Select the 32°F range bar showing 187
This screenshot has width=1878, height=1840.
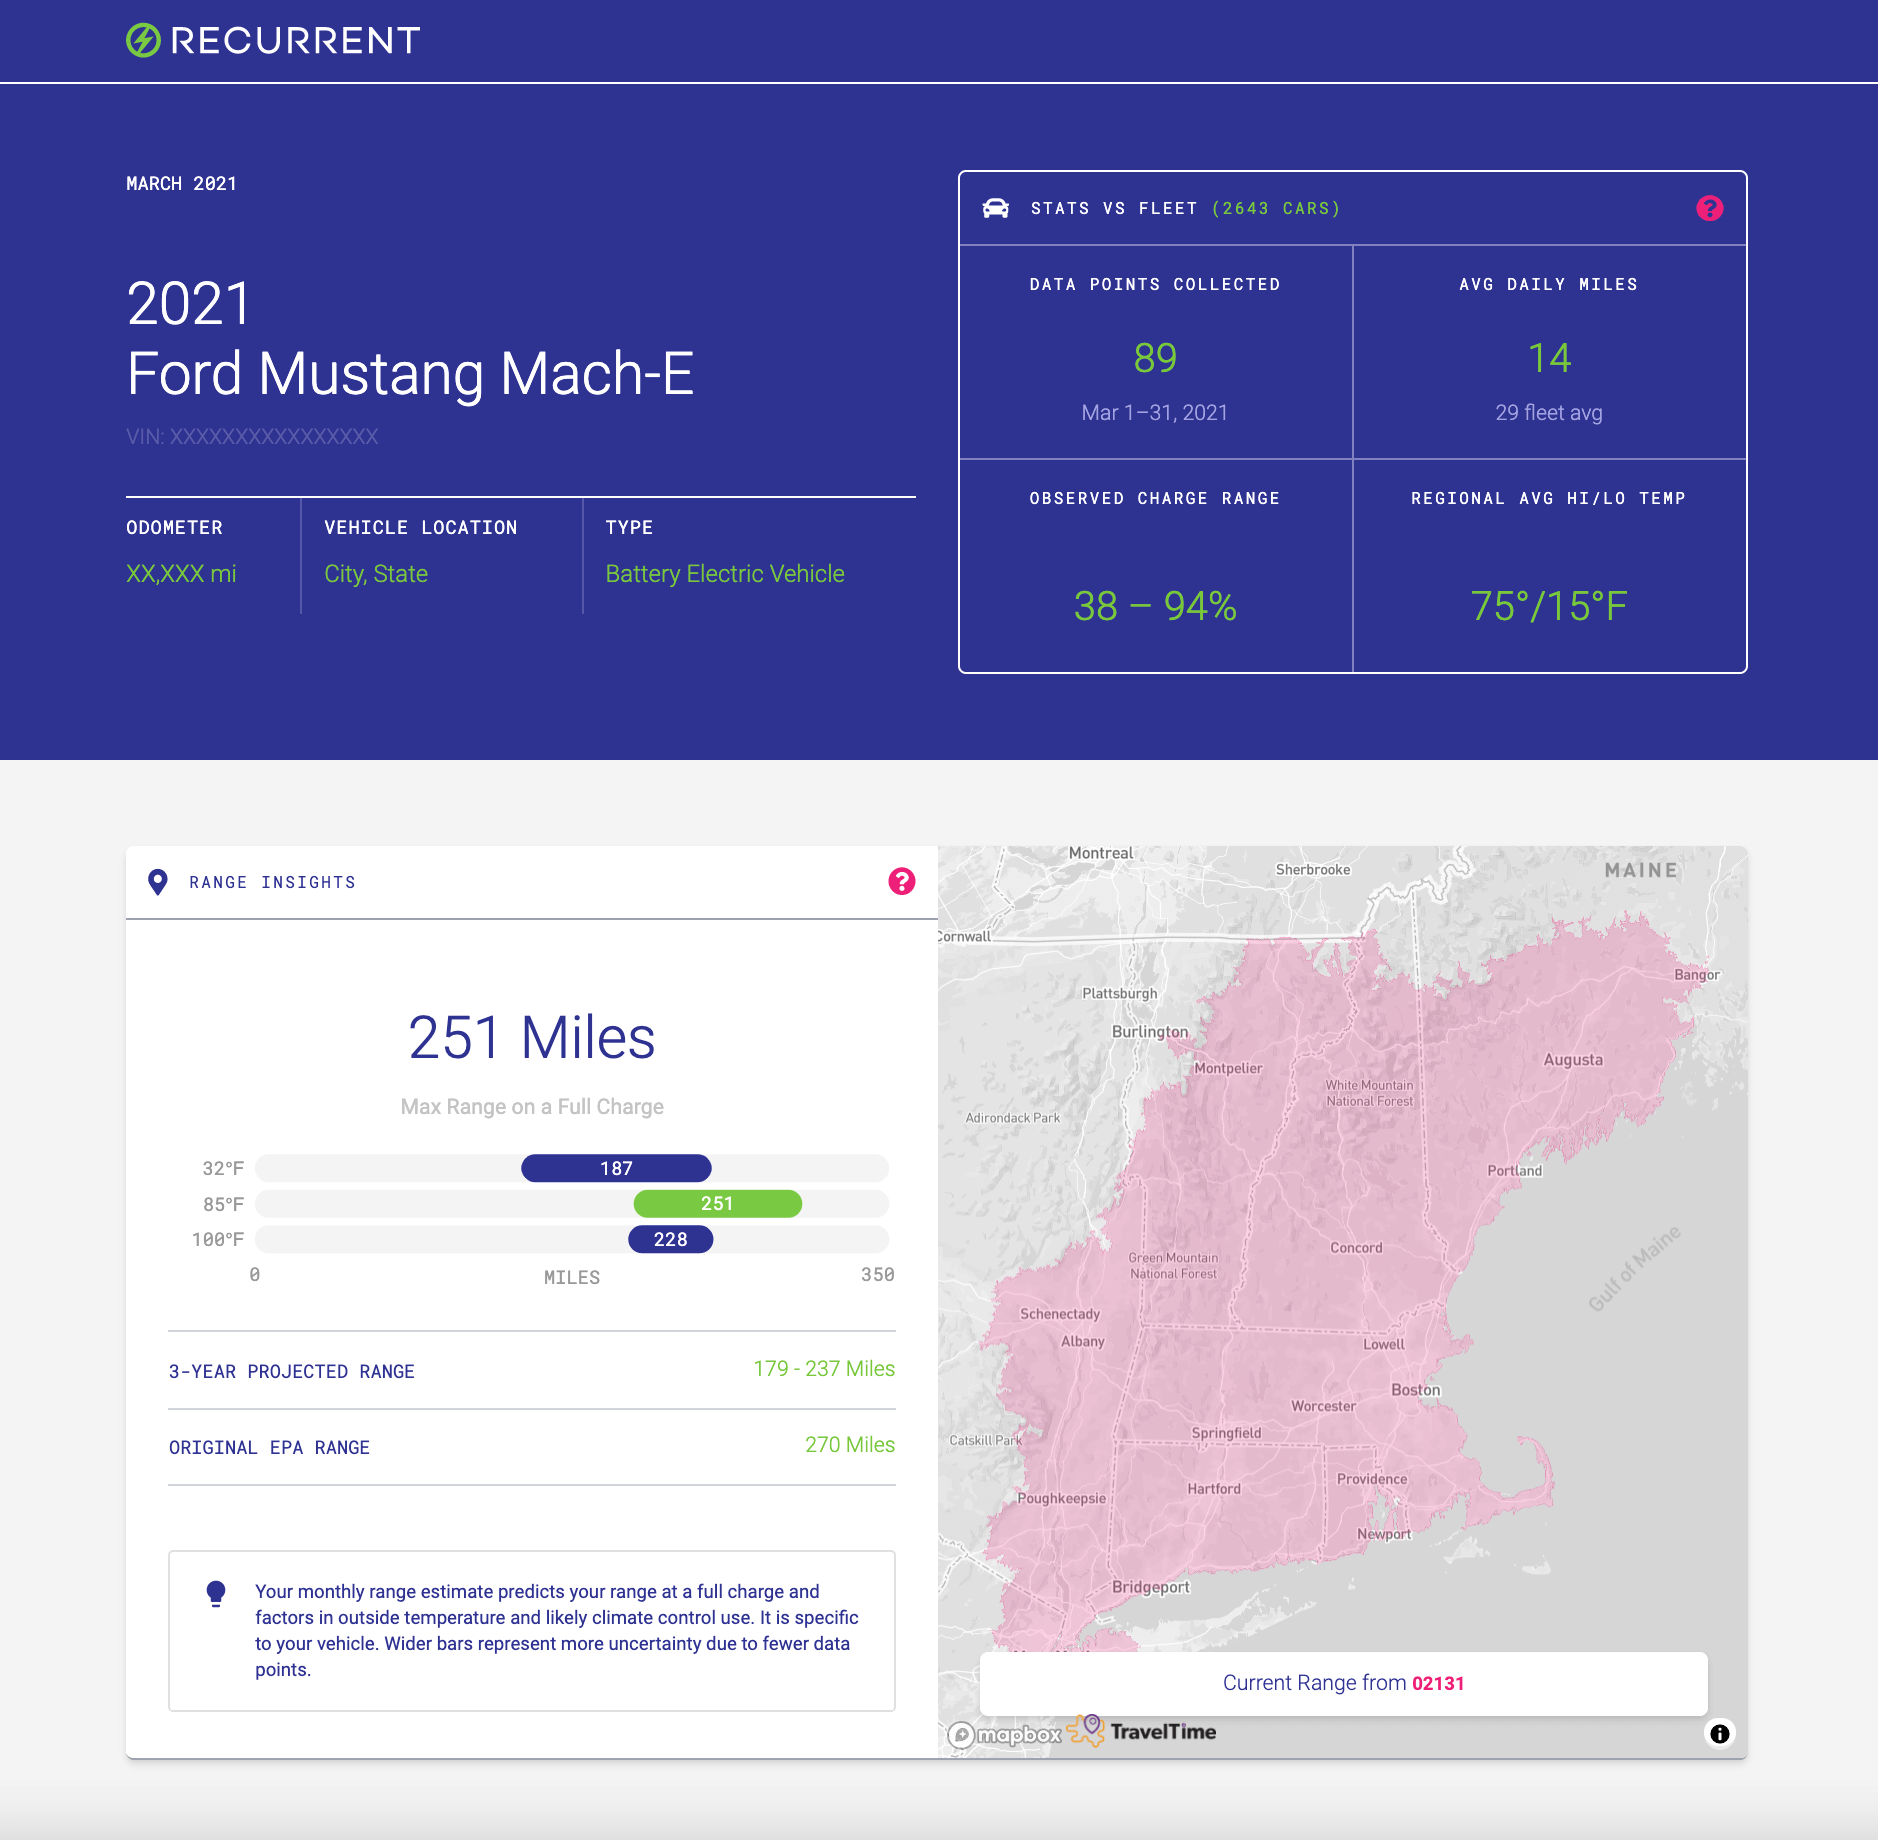pyautogui.click(x=616, y=1168)
